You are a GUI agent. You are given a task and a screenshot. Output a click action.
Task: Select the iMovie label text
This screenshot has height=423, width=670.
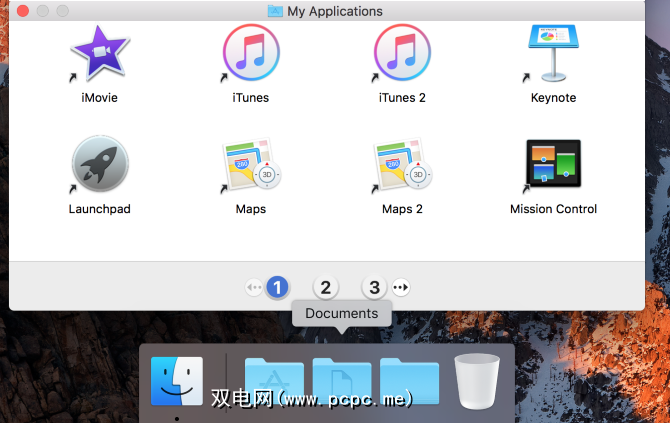point(100,98)
